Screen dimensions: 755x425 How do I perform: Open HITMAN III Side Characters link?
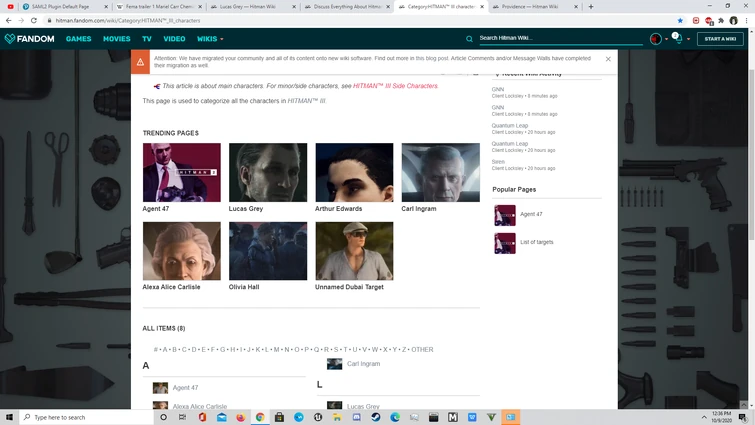[395, 86]
